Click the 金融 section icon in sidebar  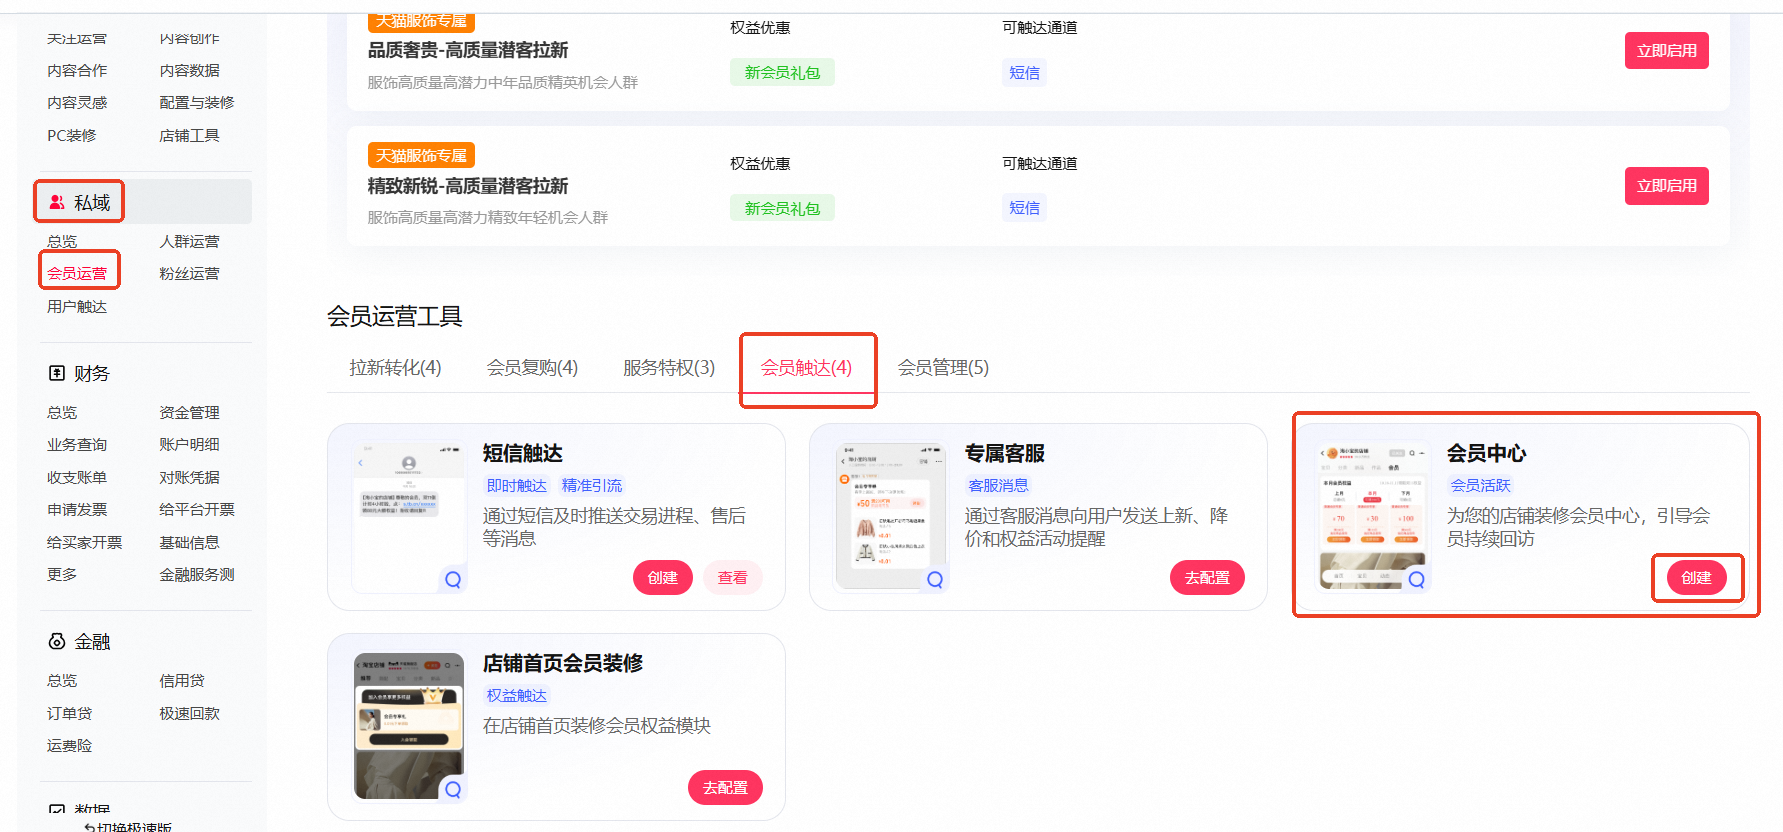tap(57, 641)
